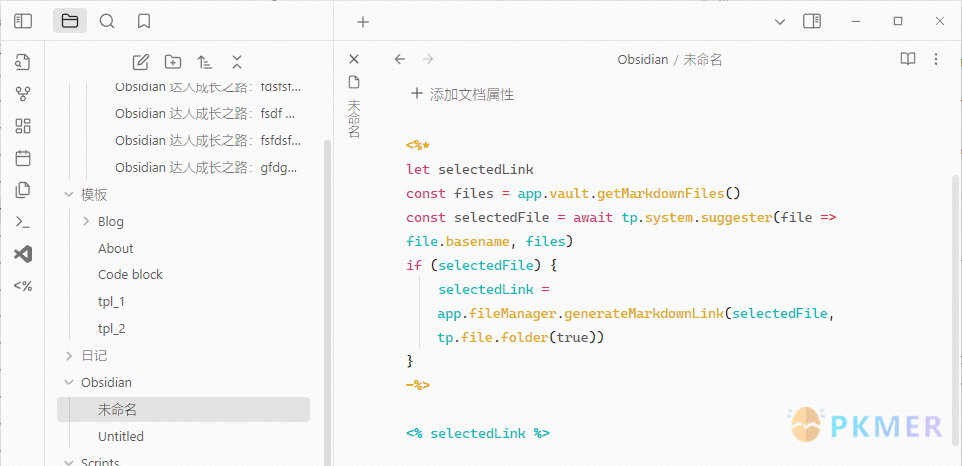The height and width of the screenshot is (466, 962).
Task: Click the Templater <% ribbon icon
Action: 23,286
